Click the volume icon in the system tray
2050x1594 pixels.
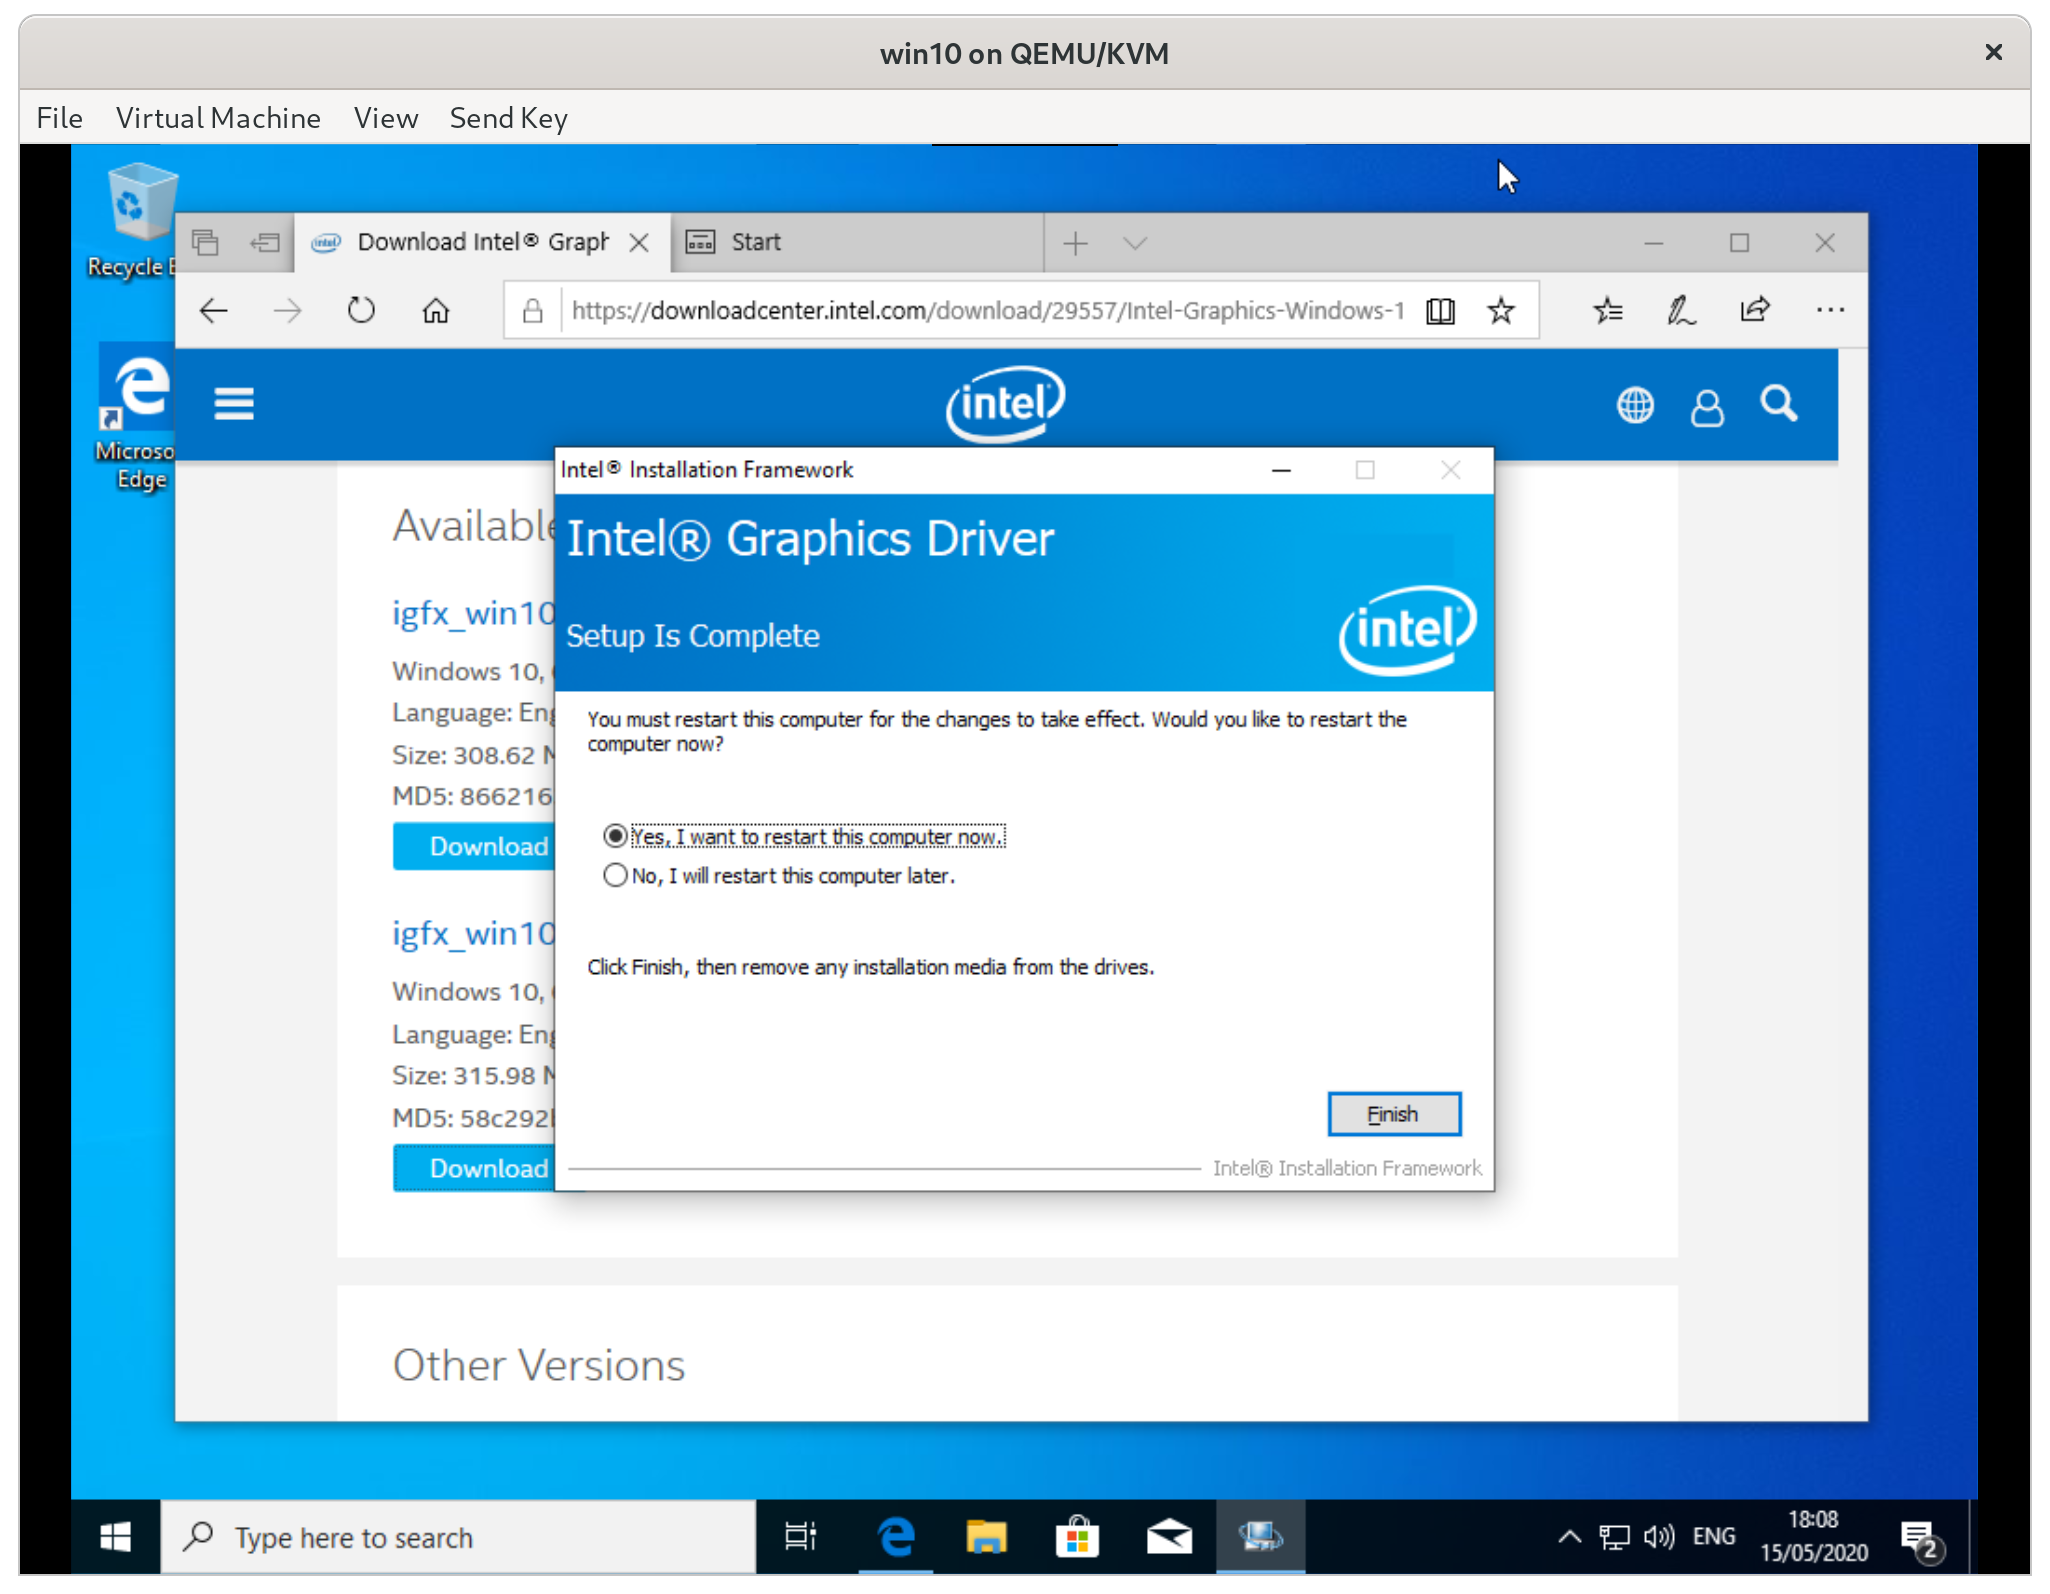coord(1659,1537)
